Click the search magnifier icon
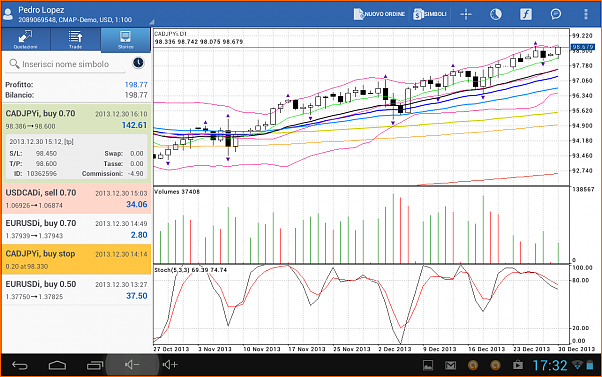 (x=14, y=64)
